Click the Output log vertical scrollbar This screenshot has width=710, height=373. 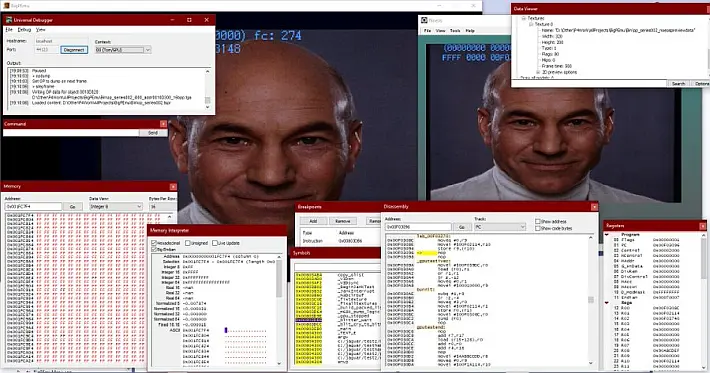pos(208,88)
